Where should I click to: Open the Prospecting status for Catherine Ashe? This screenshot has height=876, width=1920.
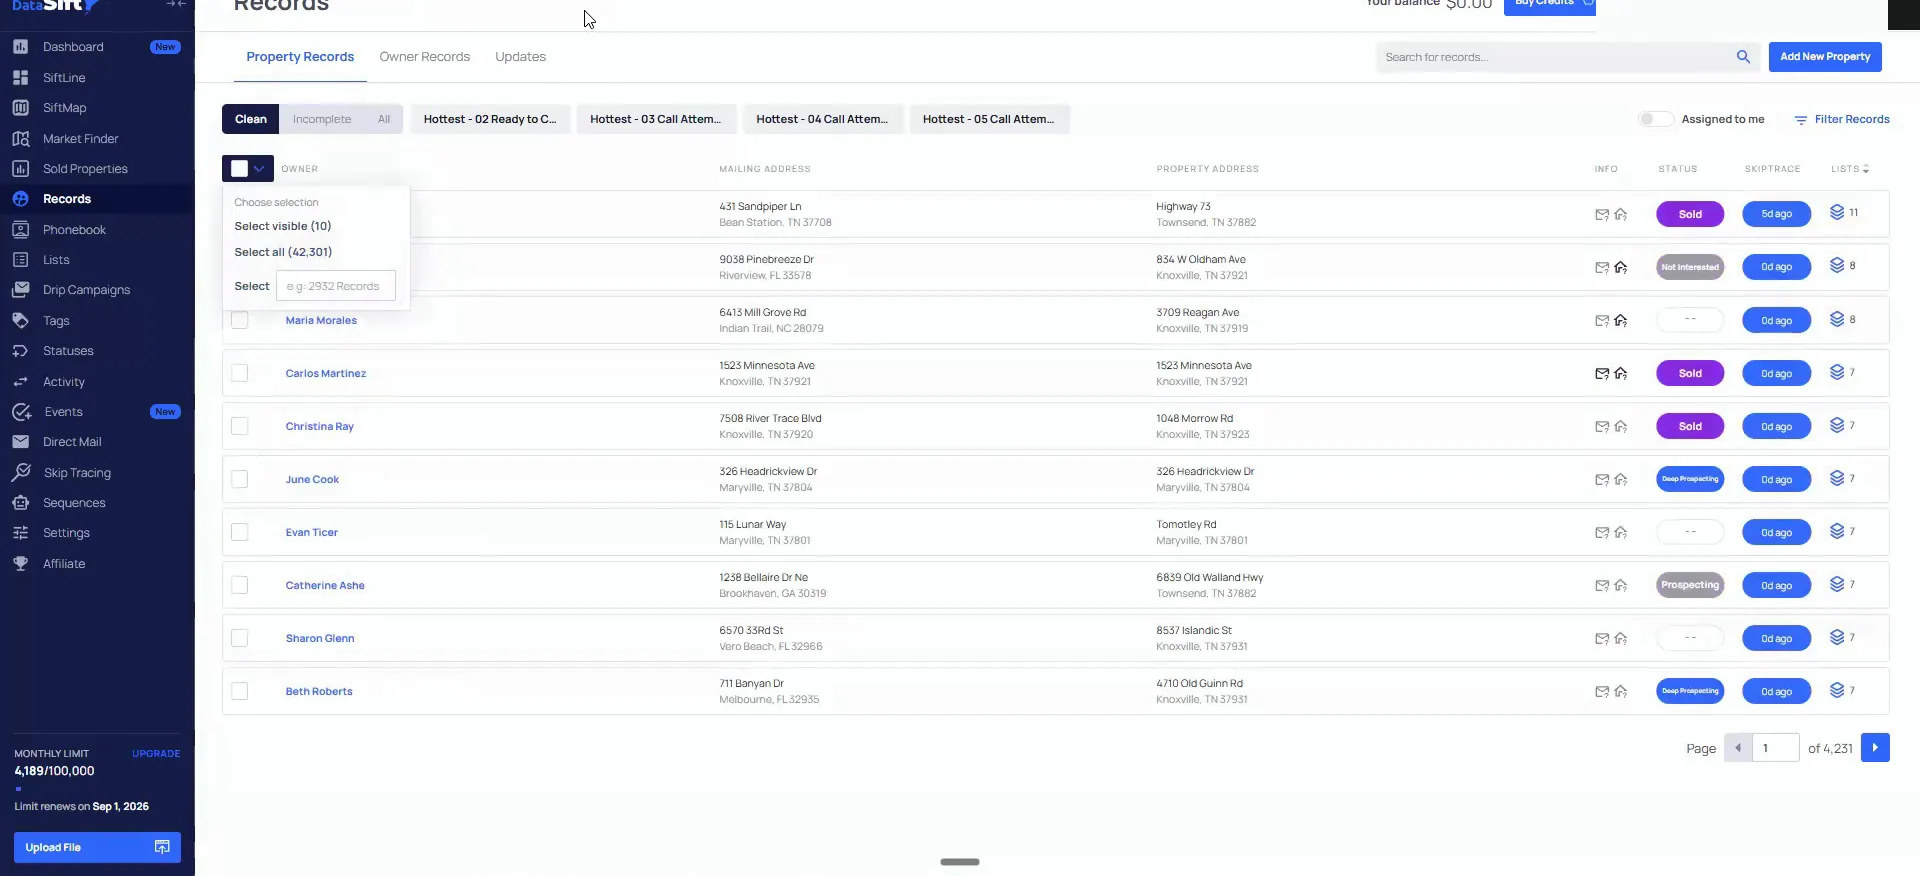(x=1690, y=585)
